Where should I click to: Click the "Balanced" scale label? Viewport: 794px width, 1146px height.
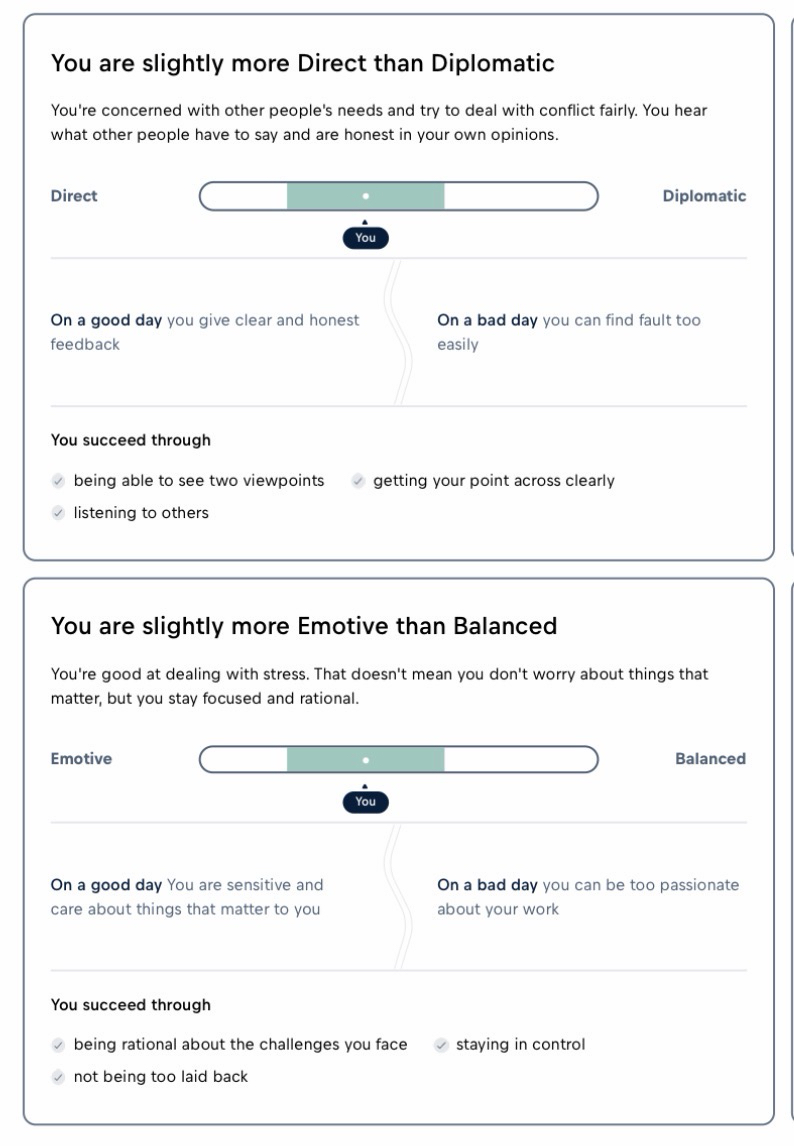point(710,759)
